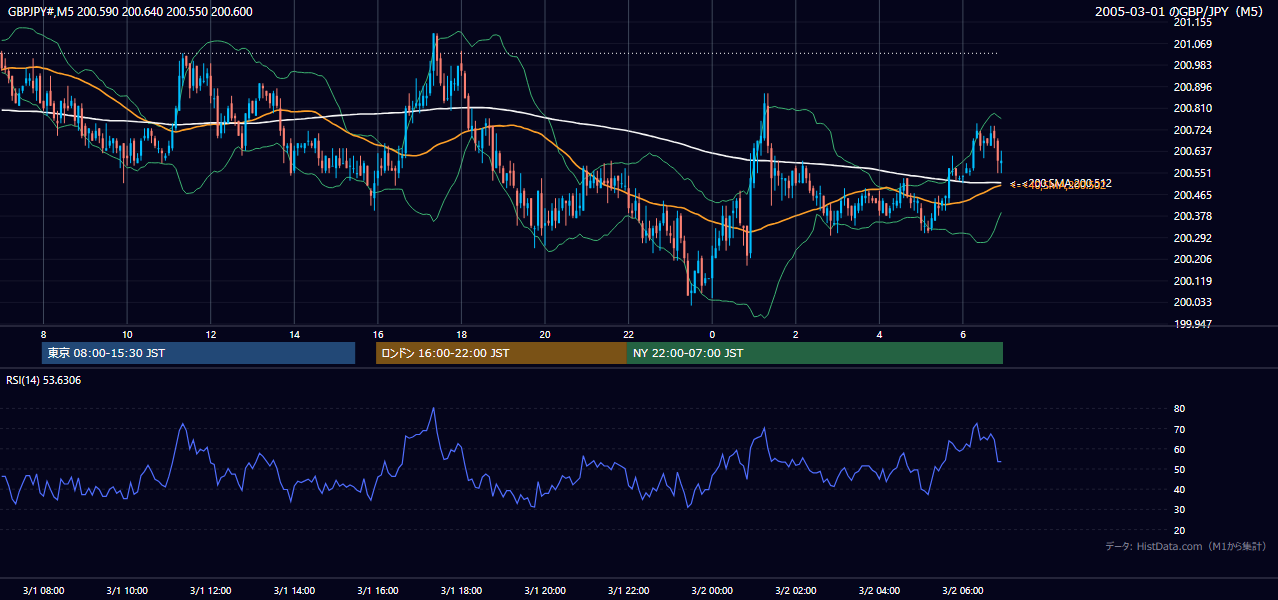The image size is (1278, 600).
Task: Click price axis label 200.810
Action: [1193, 108]
